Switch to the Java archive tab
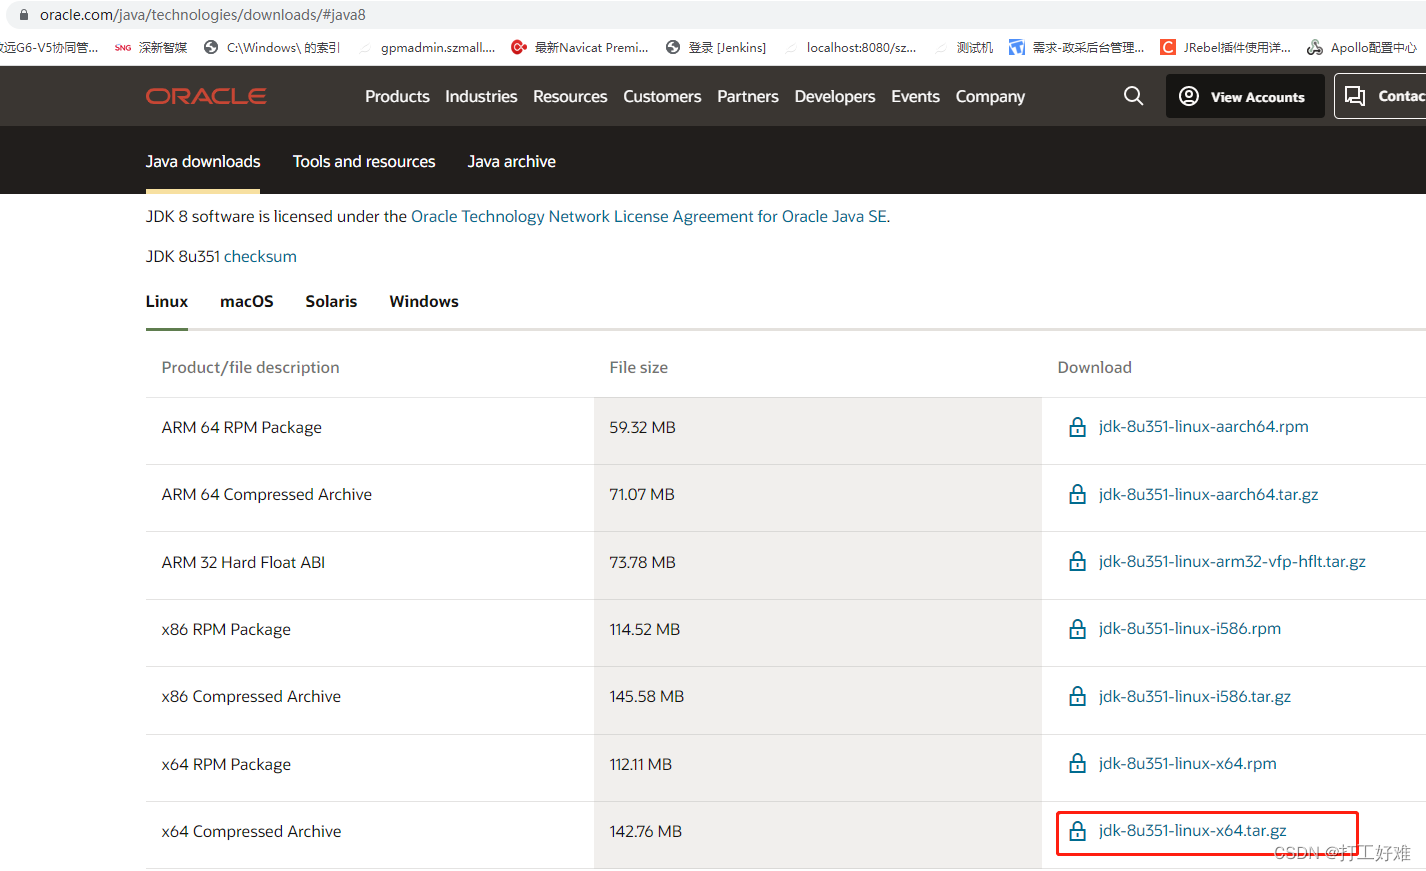1426x871 pixels. coord(512,161)
